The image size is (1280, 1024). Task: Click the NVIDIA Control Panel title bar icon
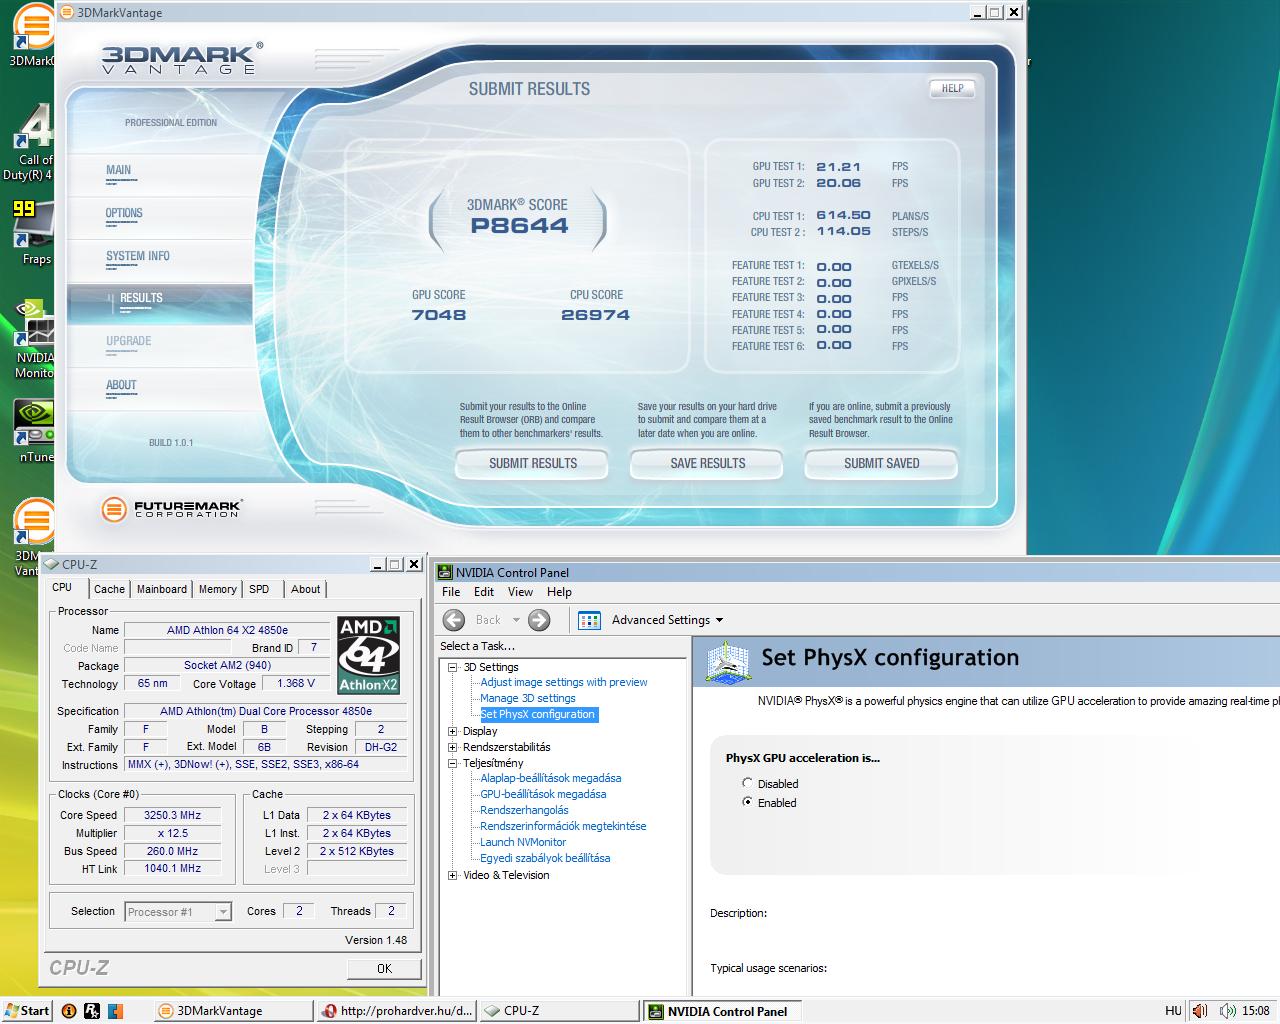pyautogui.click(x=446, y=572)
